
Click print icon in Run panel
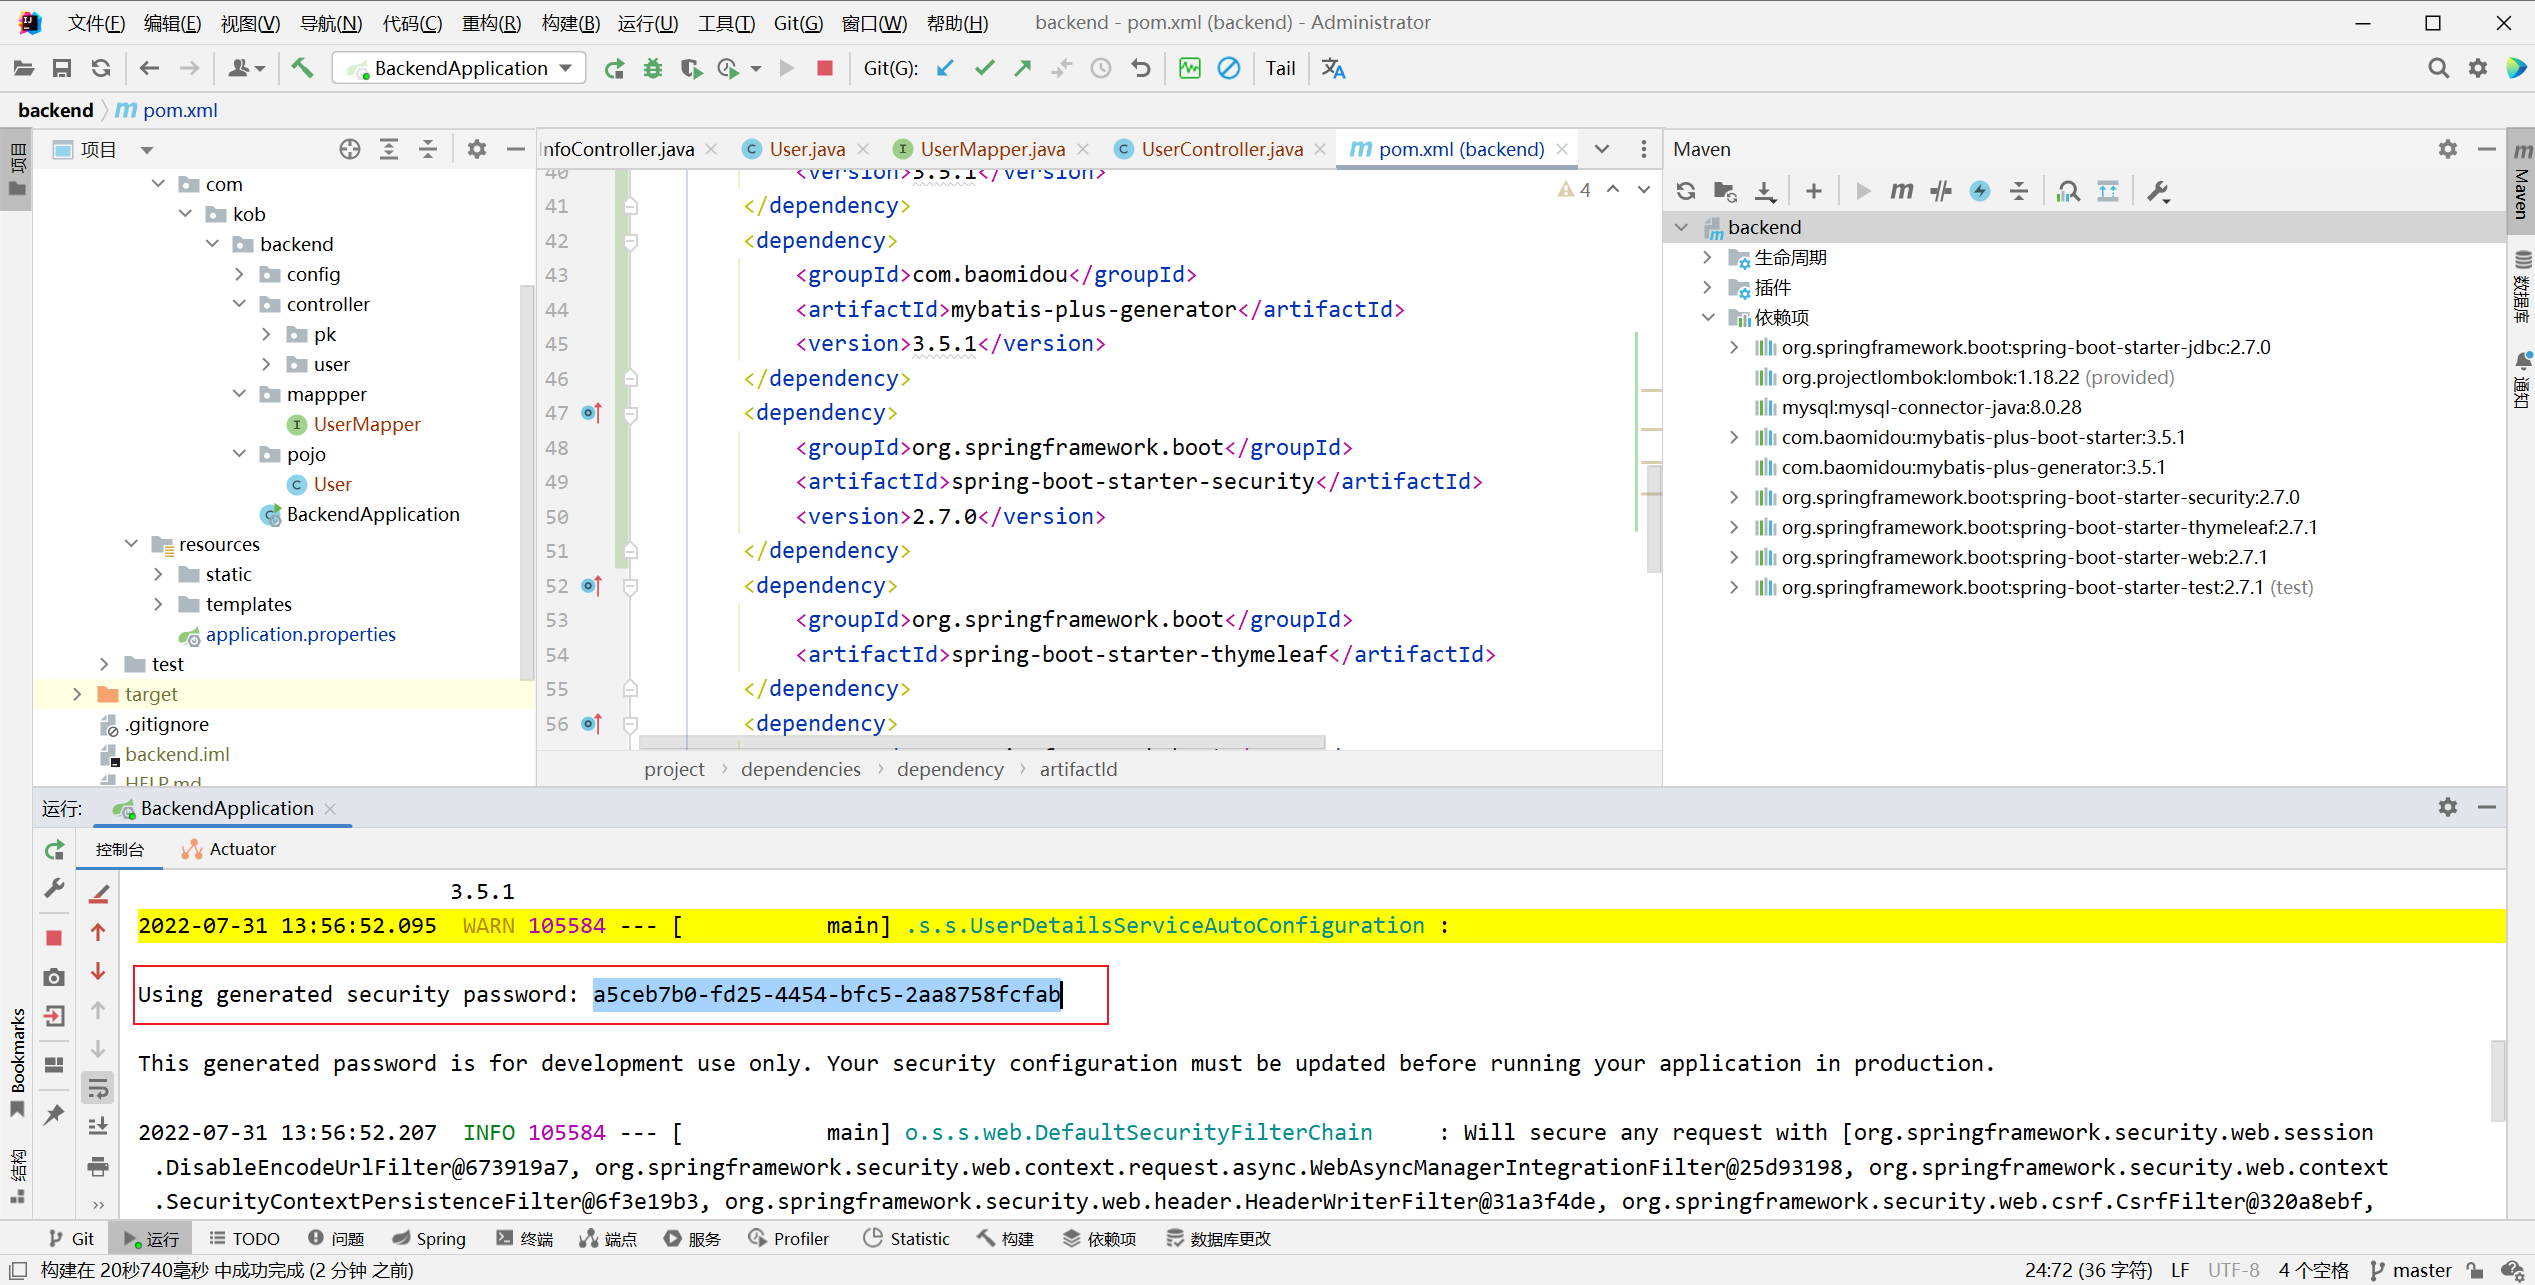[x=98, y=1166]
